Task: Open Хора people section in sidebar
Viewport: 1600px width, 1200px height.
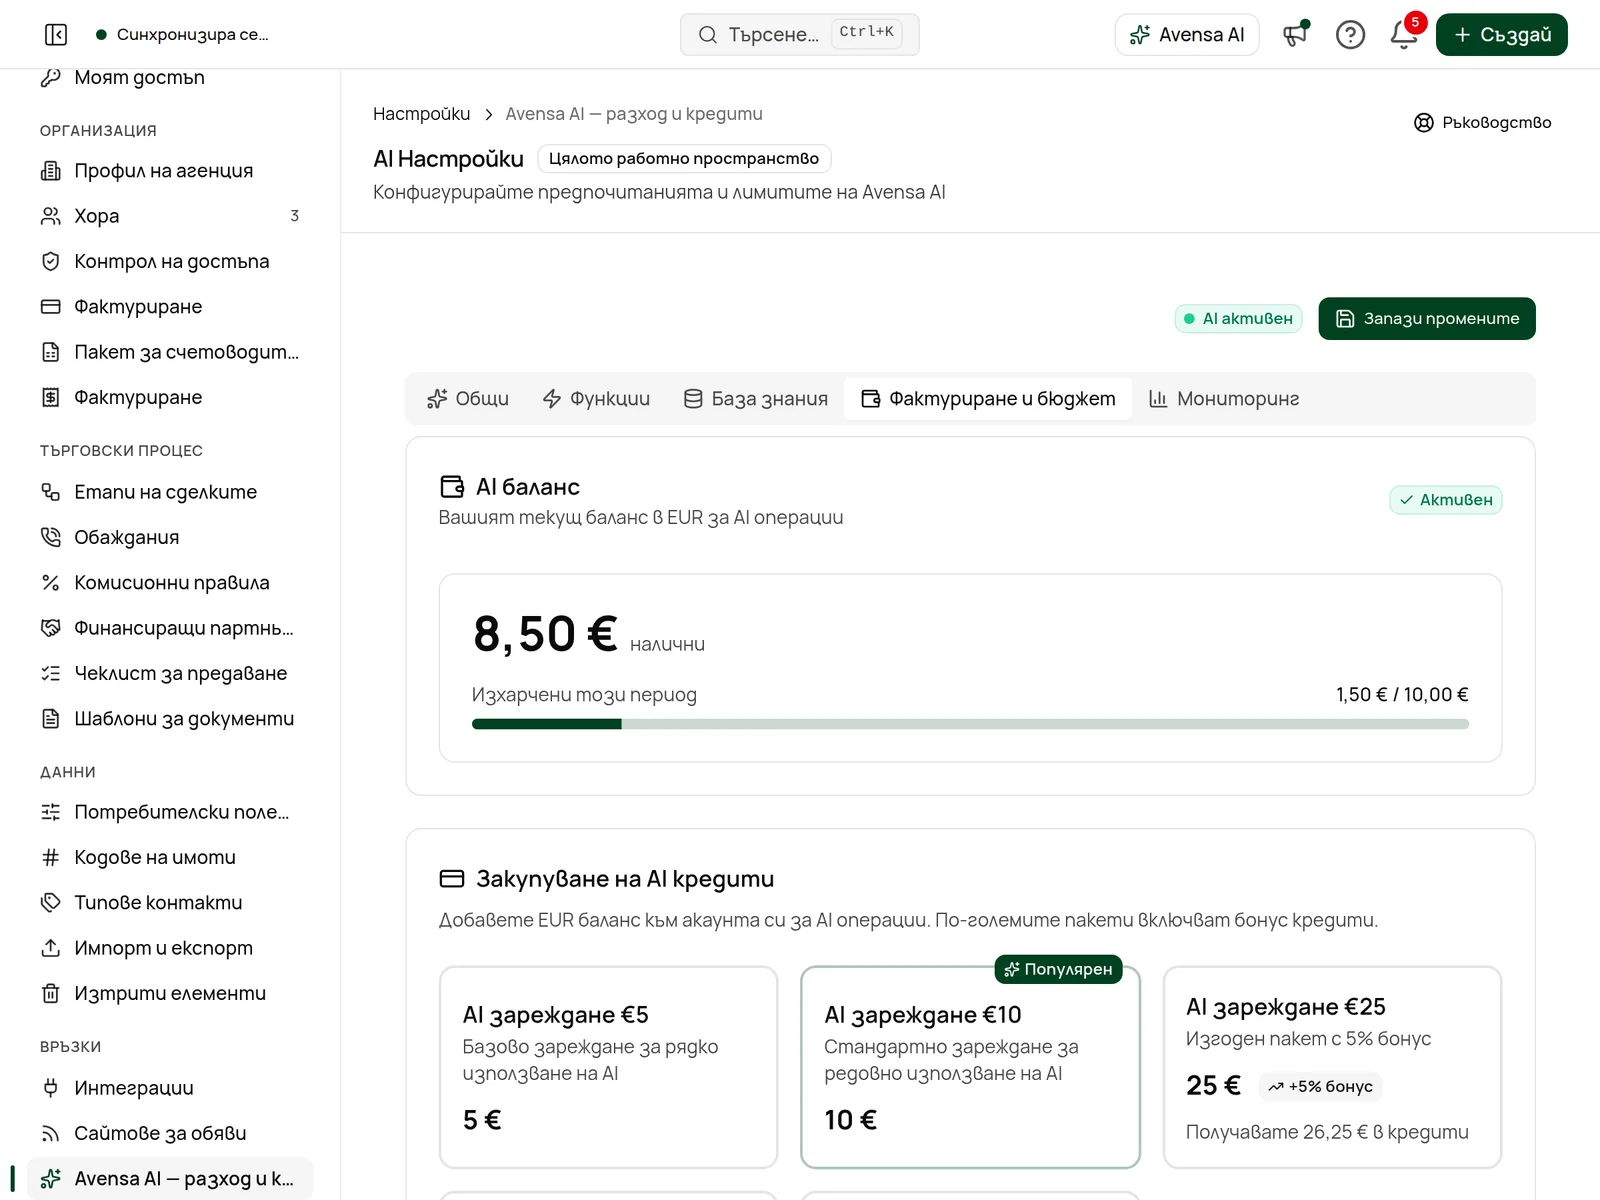Action: pyautogui.click(x=170, y=216)
